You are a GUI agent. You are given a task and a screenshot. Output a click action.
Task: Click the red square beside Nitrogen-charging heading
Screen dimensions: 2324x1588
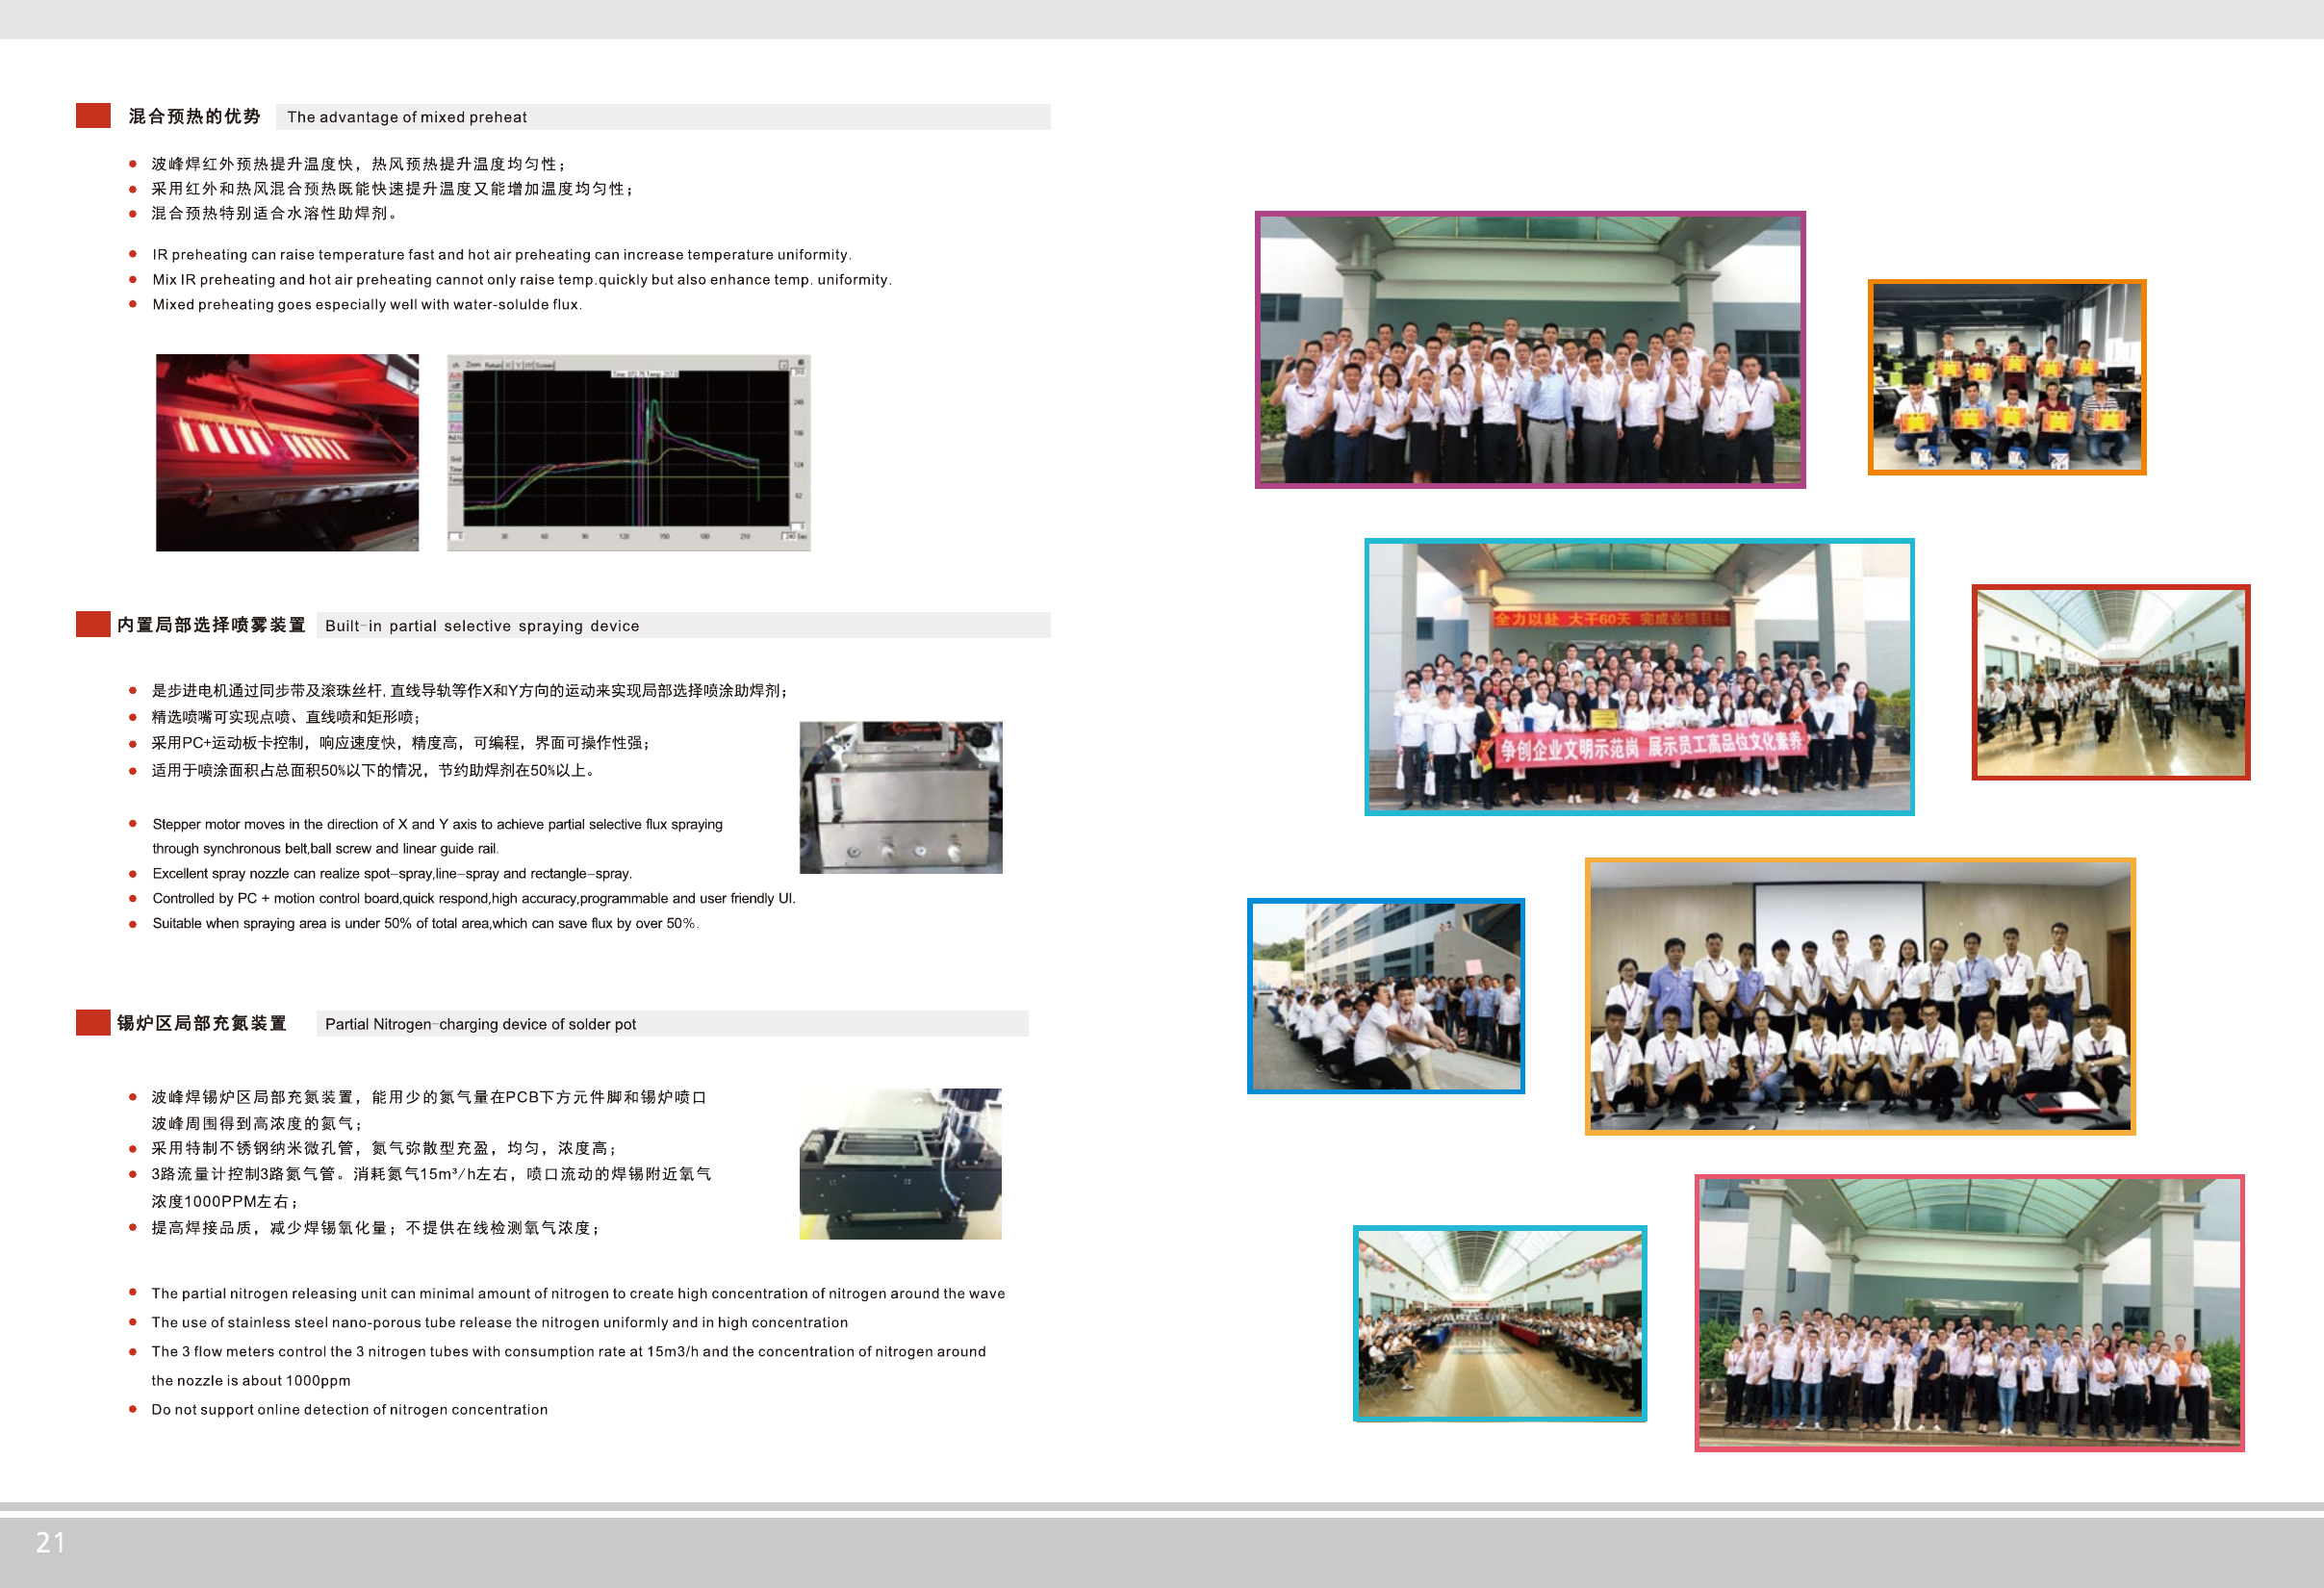coord(93,1022)
